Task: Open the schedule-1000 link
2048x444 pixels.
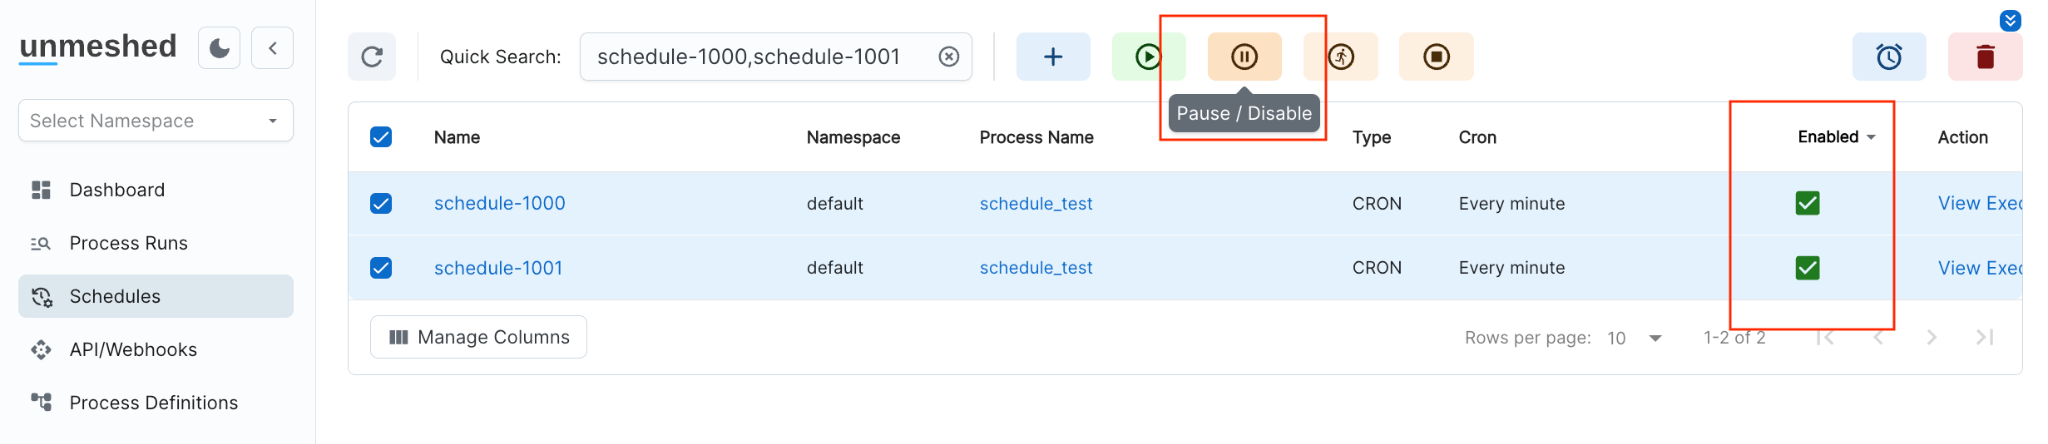Action: click(499, 204)
